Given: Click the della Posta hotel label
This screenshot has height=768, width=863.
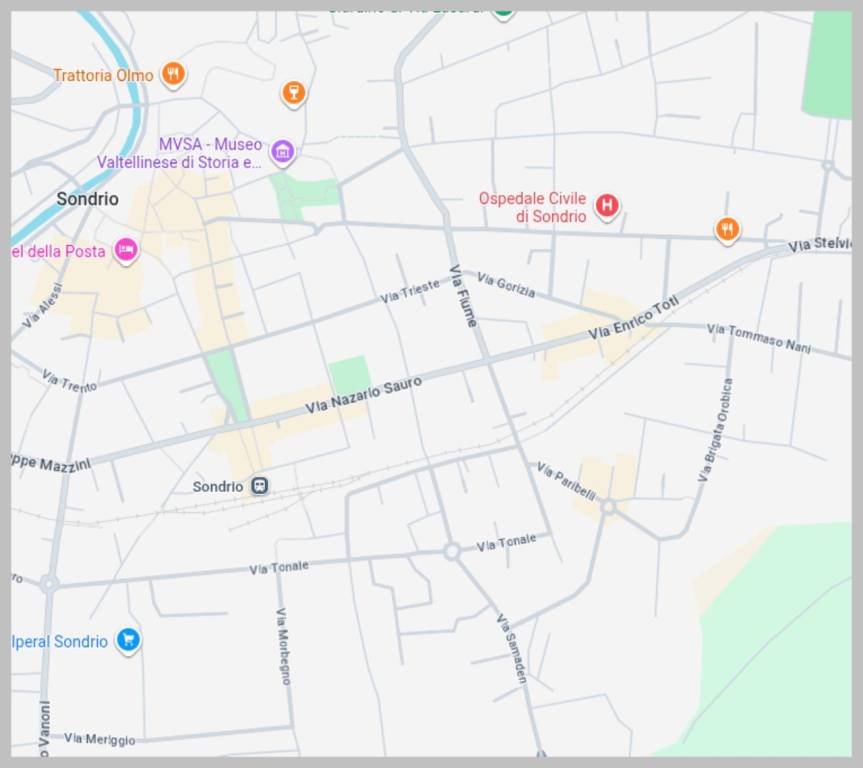Looking at the screenshot, I should click(x=58, y=252).
